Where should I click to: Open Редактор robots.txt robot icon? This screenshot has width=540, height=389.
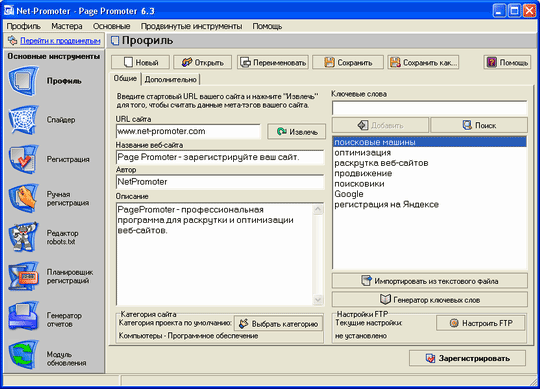pos(23,237)
